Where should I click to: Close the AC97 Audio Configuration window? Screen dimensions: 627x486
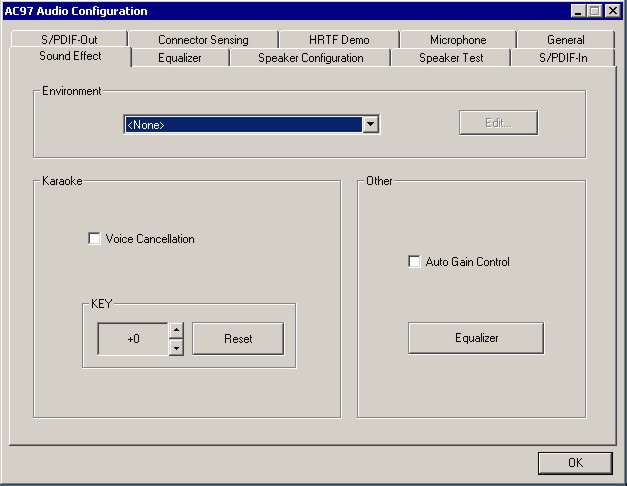tap(612, 11)
